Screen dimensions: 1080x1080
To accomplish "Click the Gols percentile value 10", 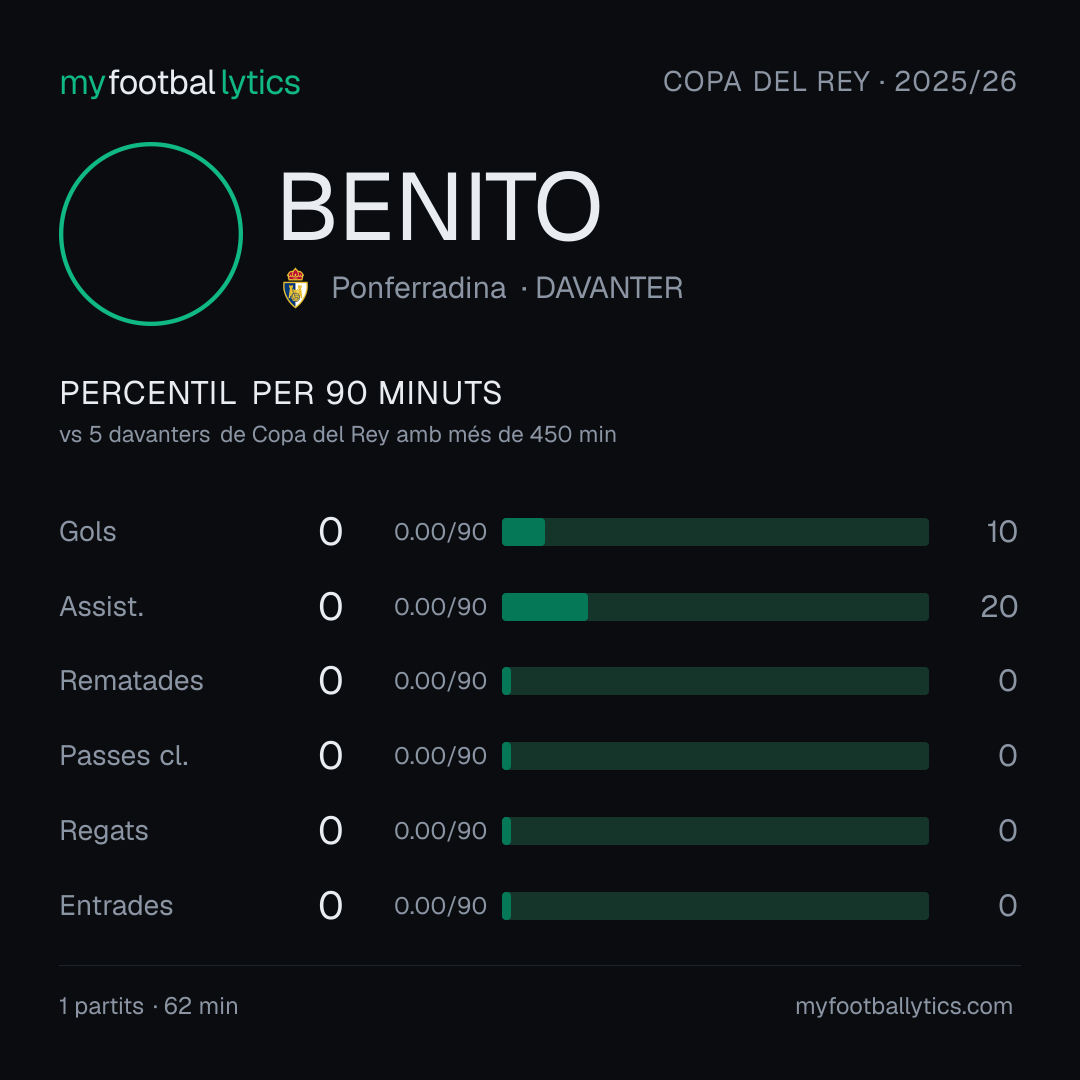I will 1001,532.
